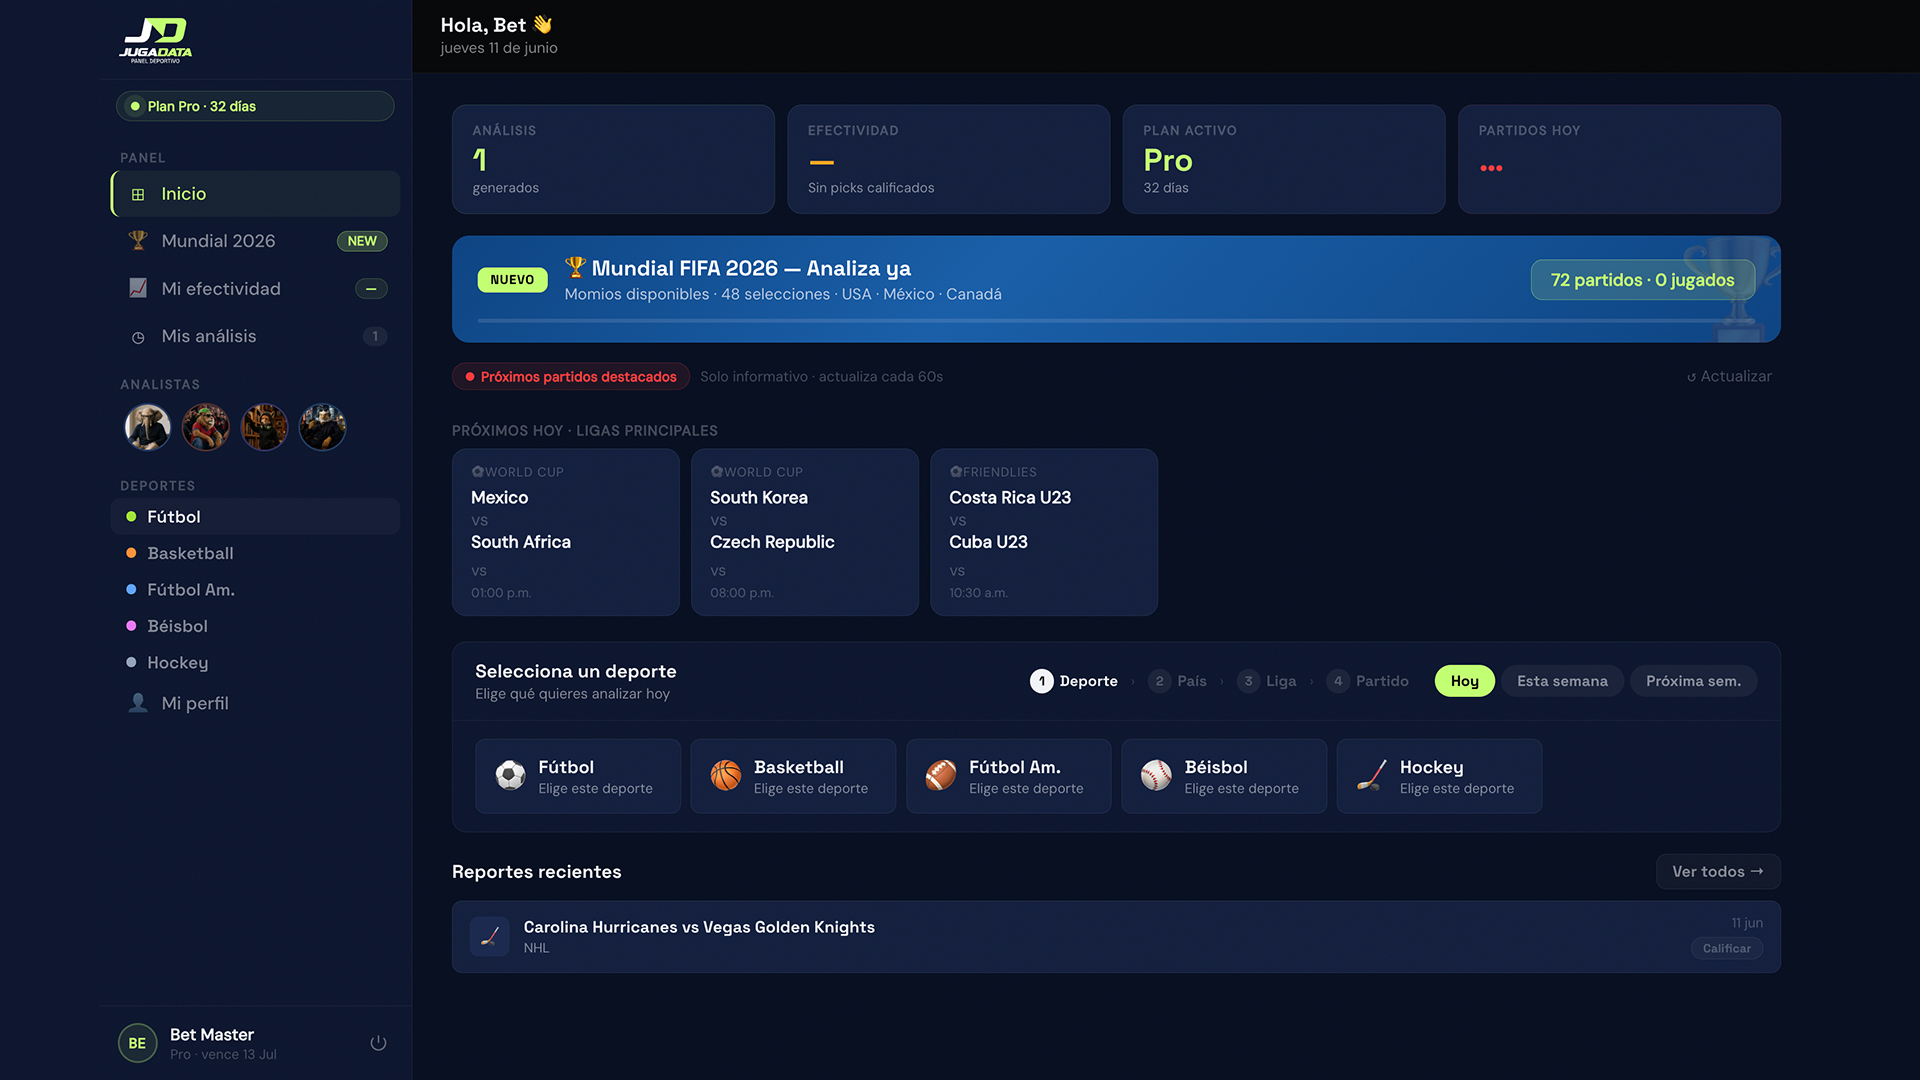This screenshot has width=1920, height=1080.
Task: Open Mexico vs South Africa match card
Action: [566, 532]
